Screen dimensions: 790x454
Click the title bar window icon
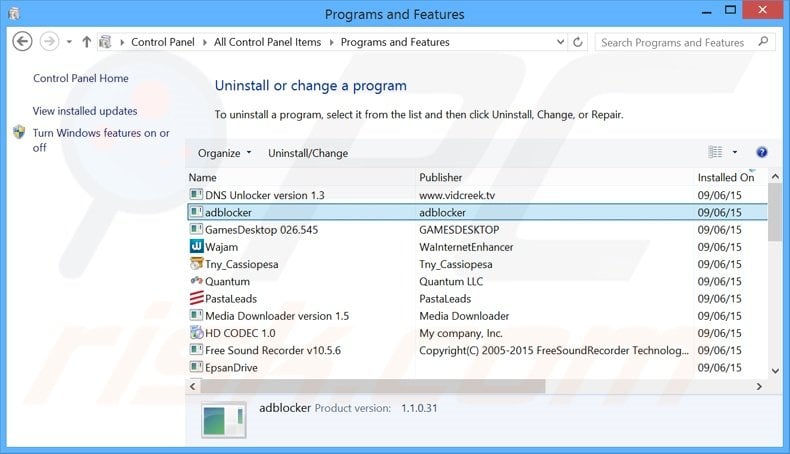14,13
